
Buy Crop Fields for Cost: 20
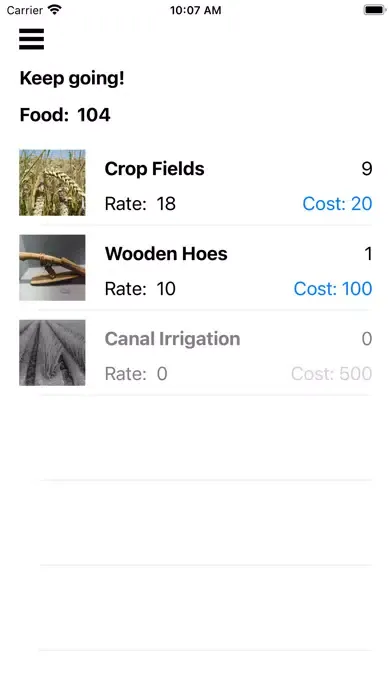coord(337,204)
